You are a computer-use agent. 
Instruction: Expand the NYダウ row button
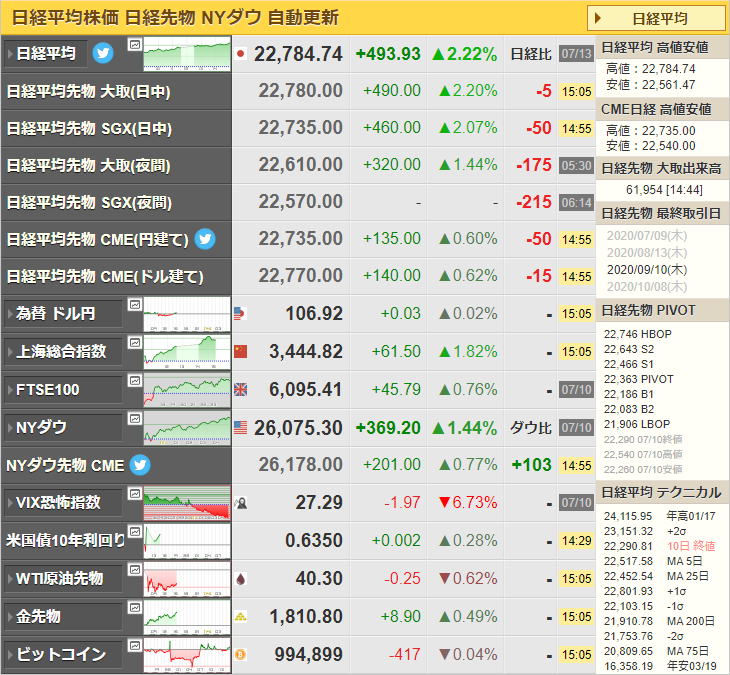tap(63, 428)
